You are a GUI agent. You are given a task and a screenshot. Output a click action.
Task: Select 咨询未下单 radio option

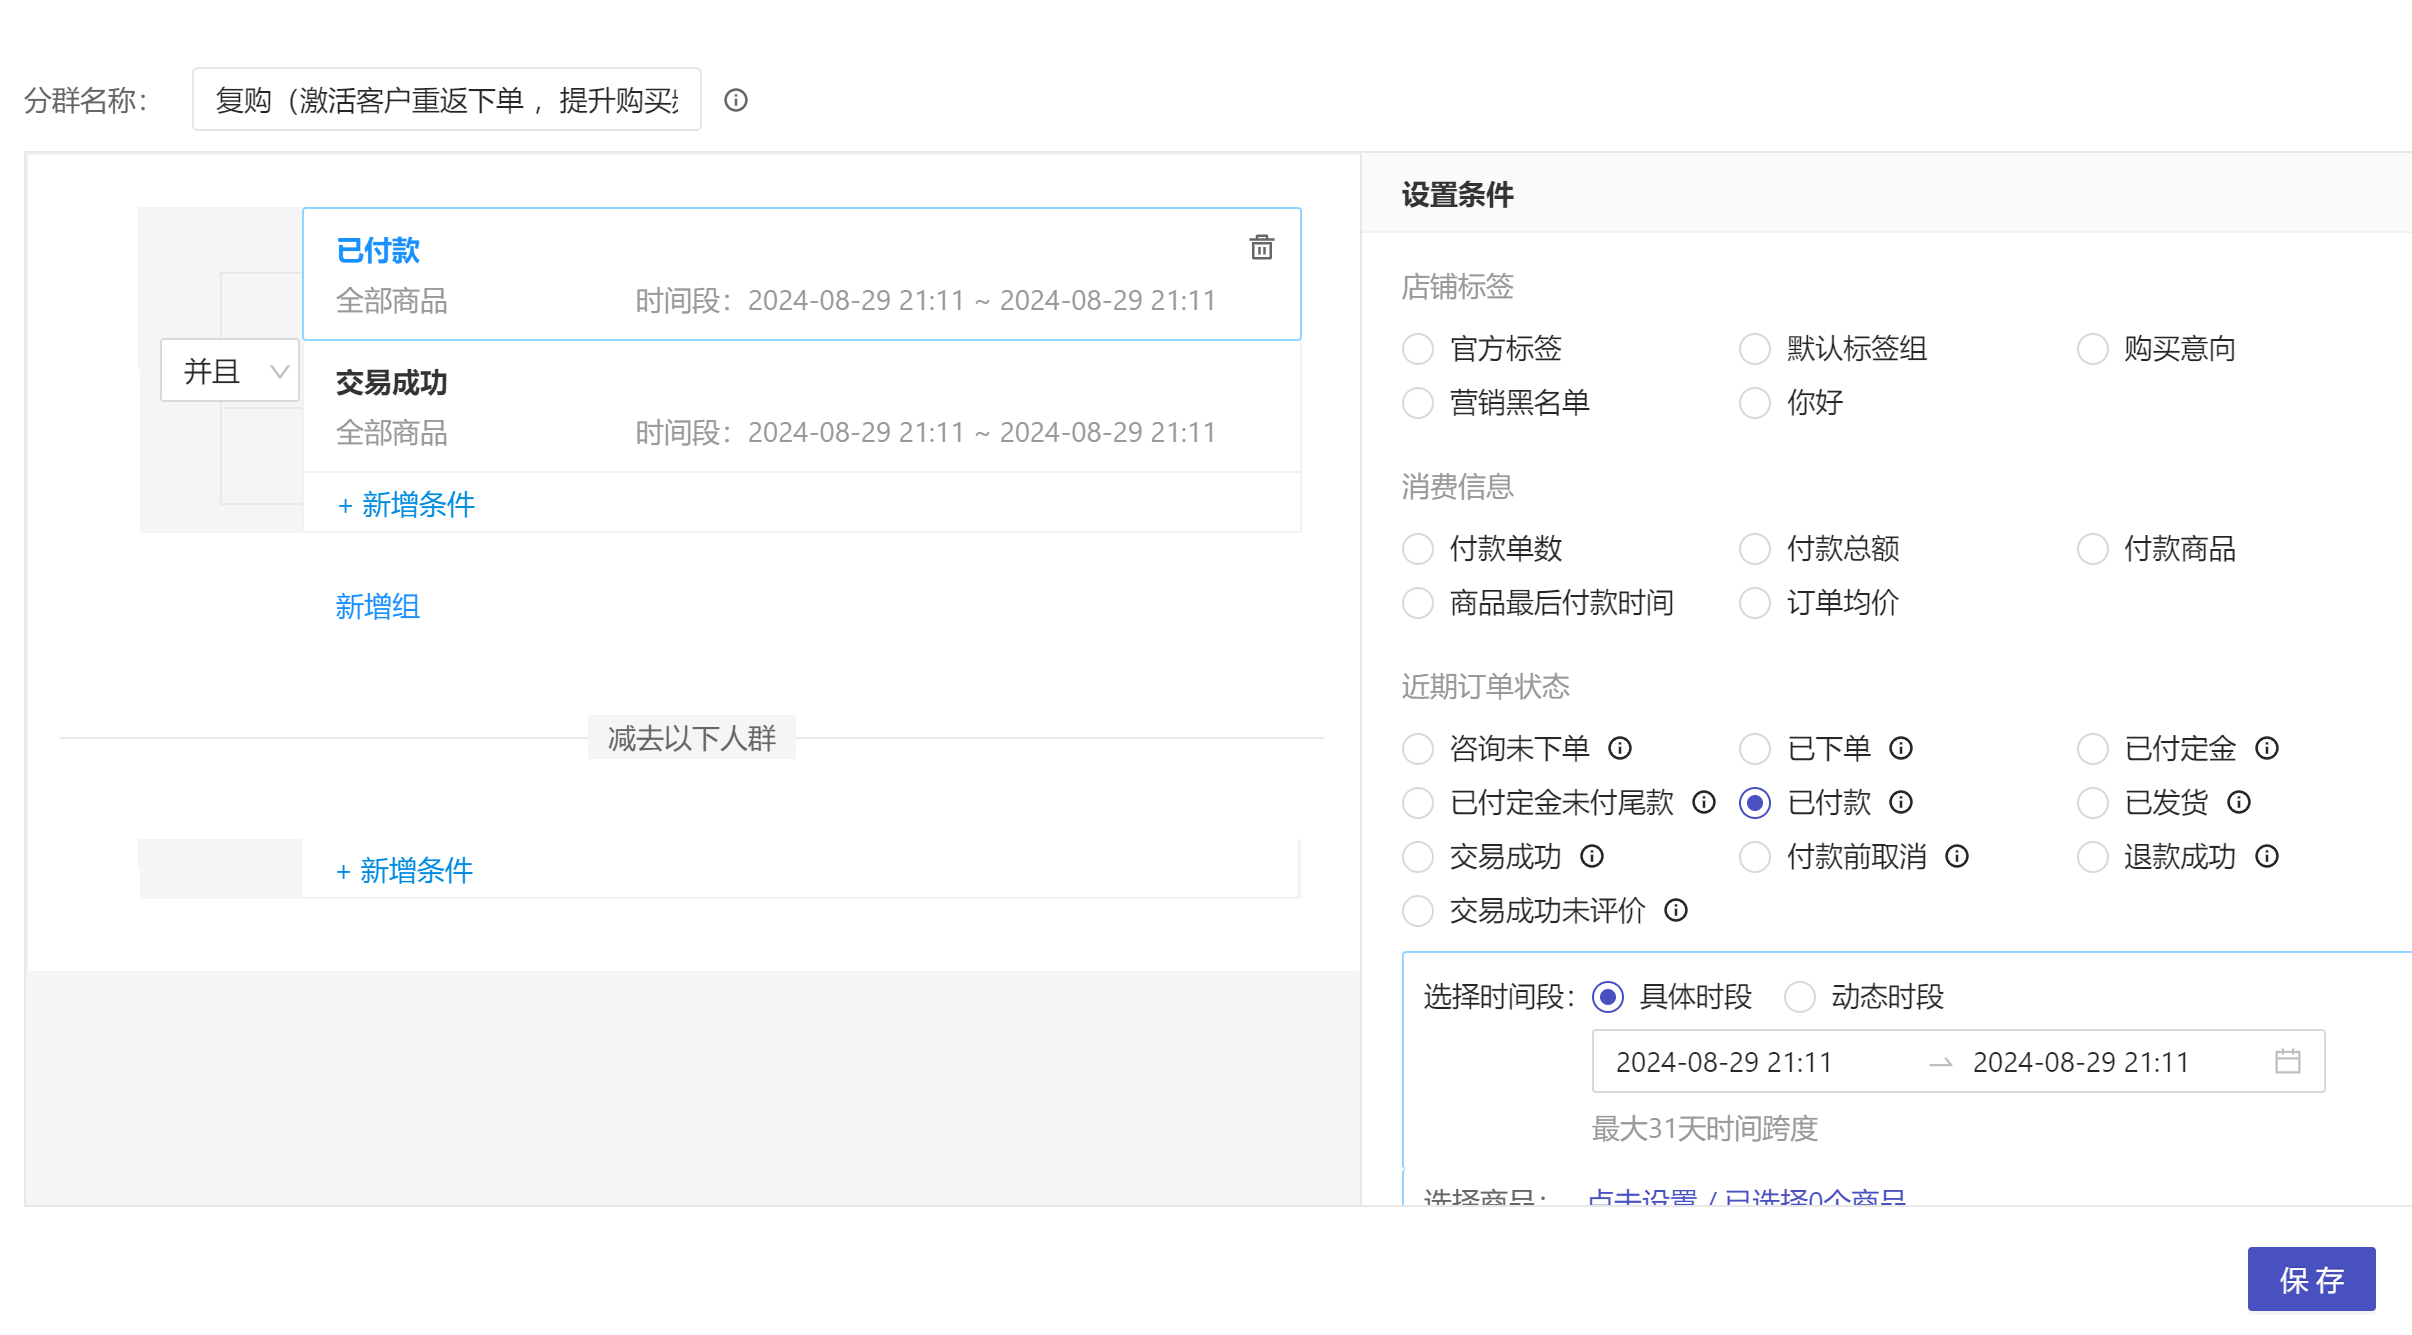pyautogui.click(x=1417, y=749)
